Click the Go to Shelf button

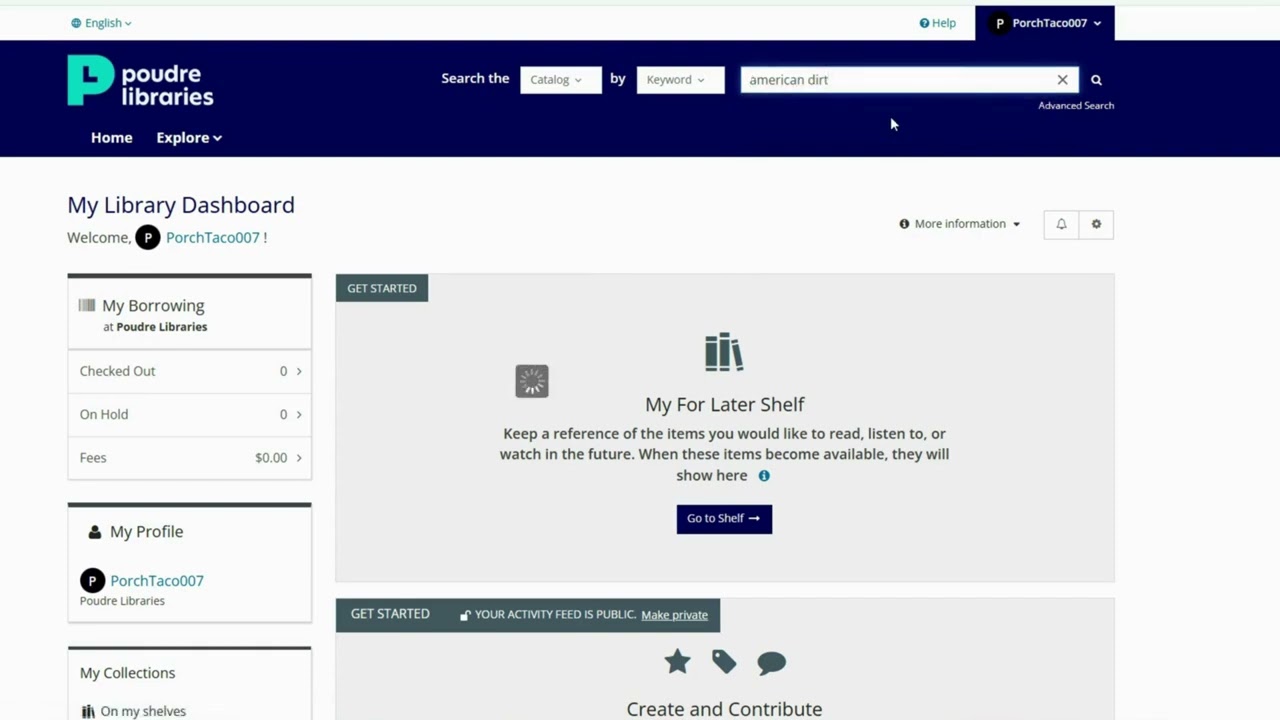click(724, 519)
